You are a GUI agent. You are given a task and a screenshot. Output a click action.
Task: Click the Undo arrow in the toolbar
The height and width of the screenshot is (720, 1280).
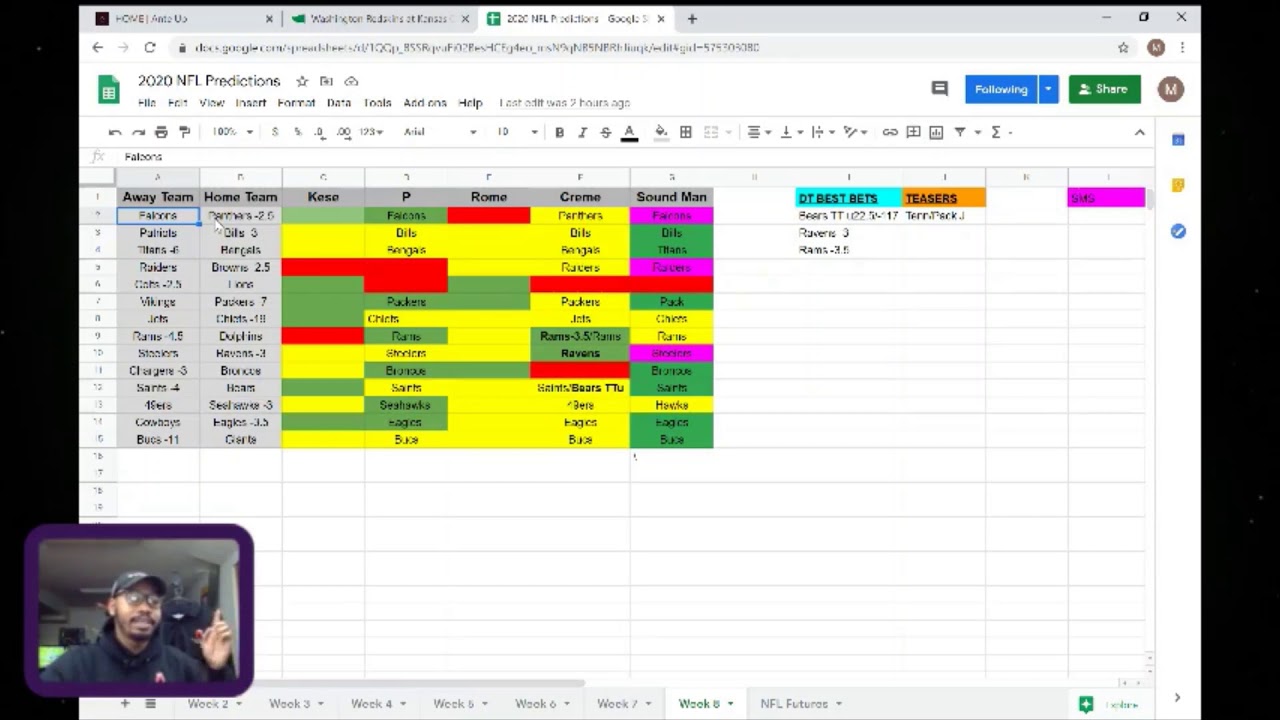(115, 132)
